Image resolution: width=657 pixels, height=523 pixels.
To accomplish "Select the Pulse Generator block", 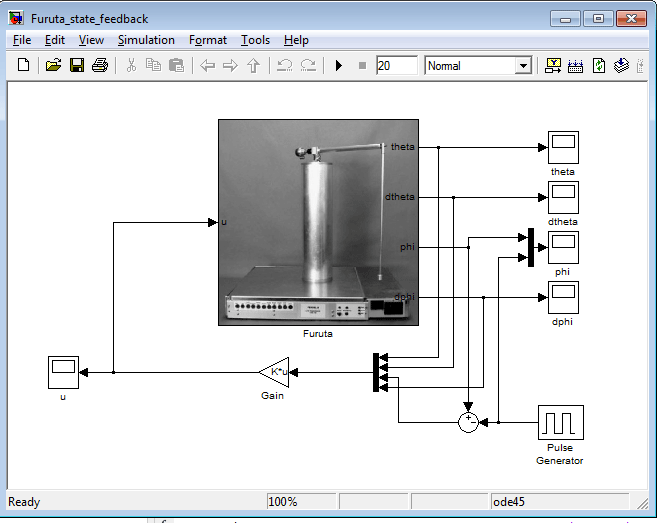I will point(560,423).
